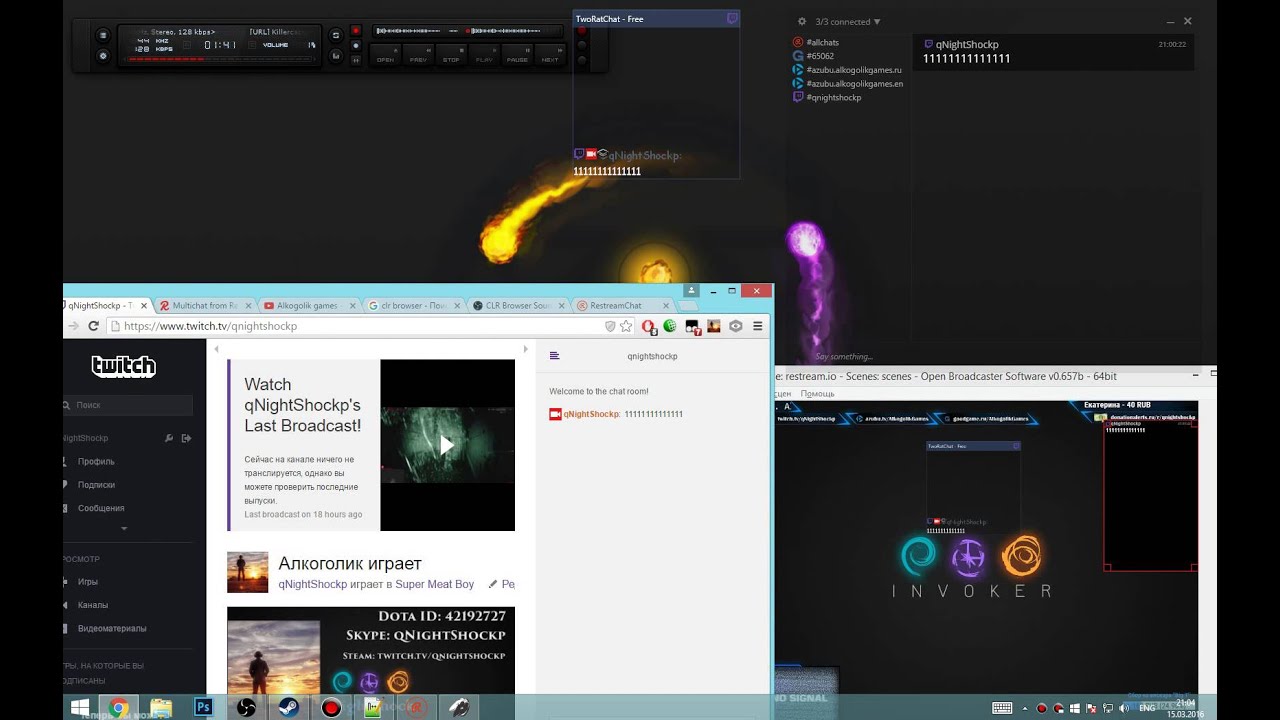Close the 'Multichat from Re' tab
This screenshot has height=720, width=1280.
(x=248, y=306)
